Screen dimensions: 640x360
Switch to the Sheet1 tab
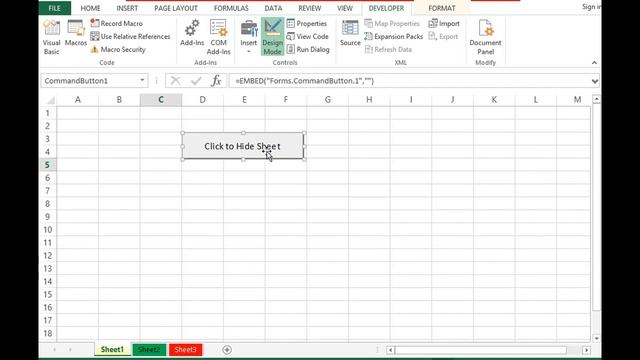point(112,349)
